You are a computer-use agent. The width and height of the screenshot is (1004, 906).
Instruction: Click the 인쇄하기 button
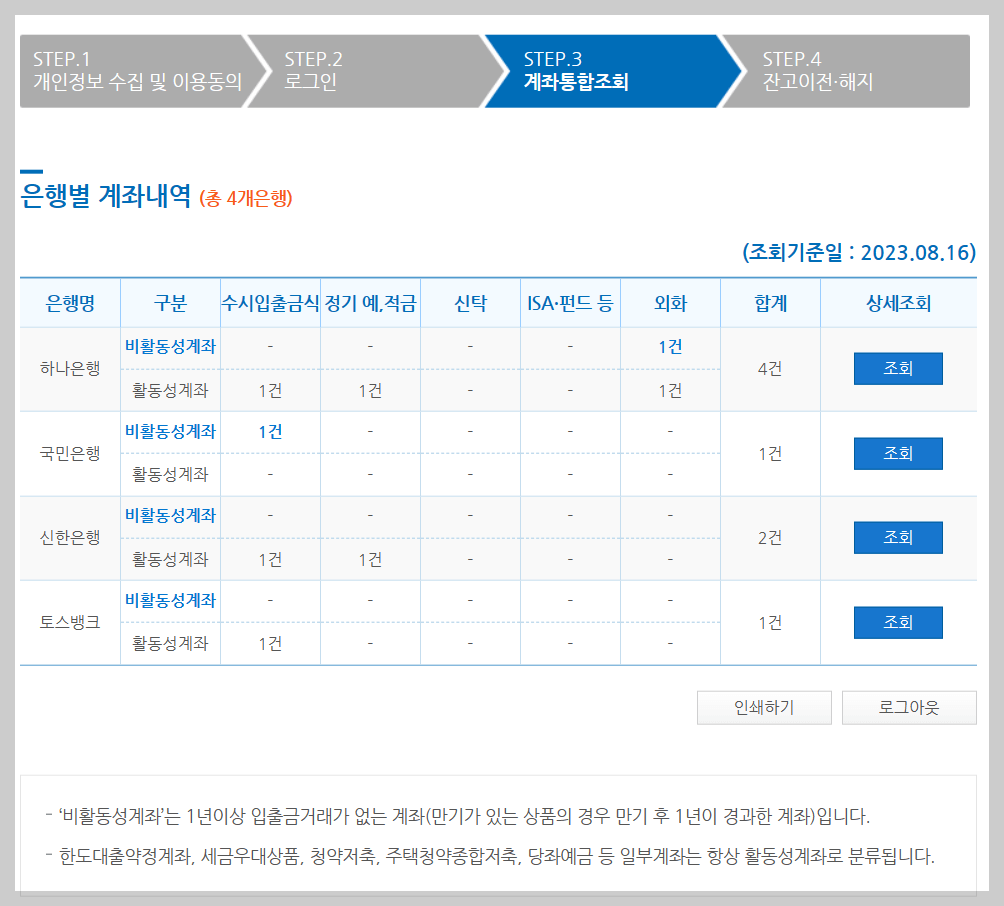765,707
